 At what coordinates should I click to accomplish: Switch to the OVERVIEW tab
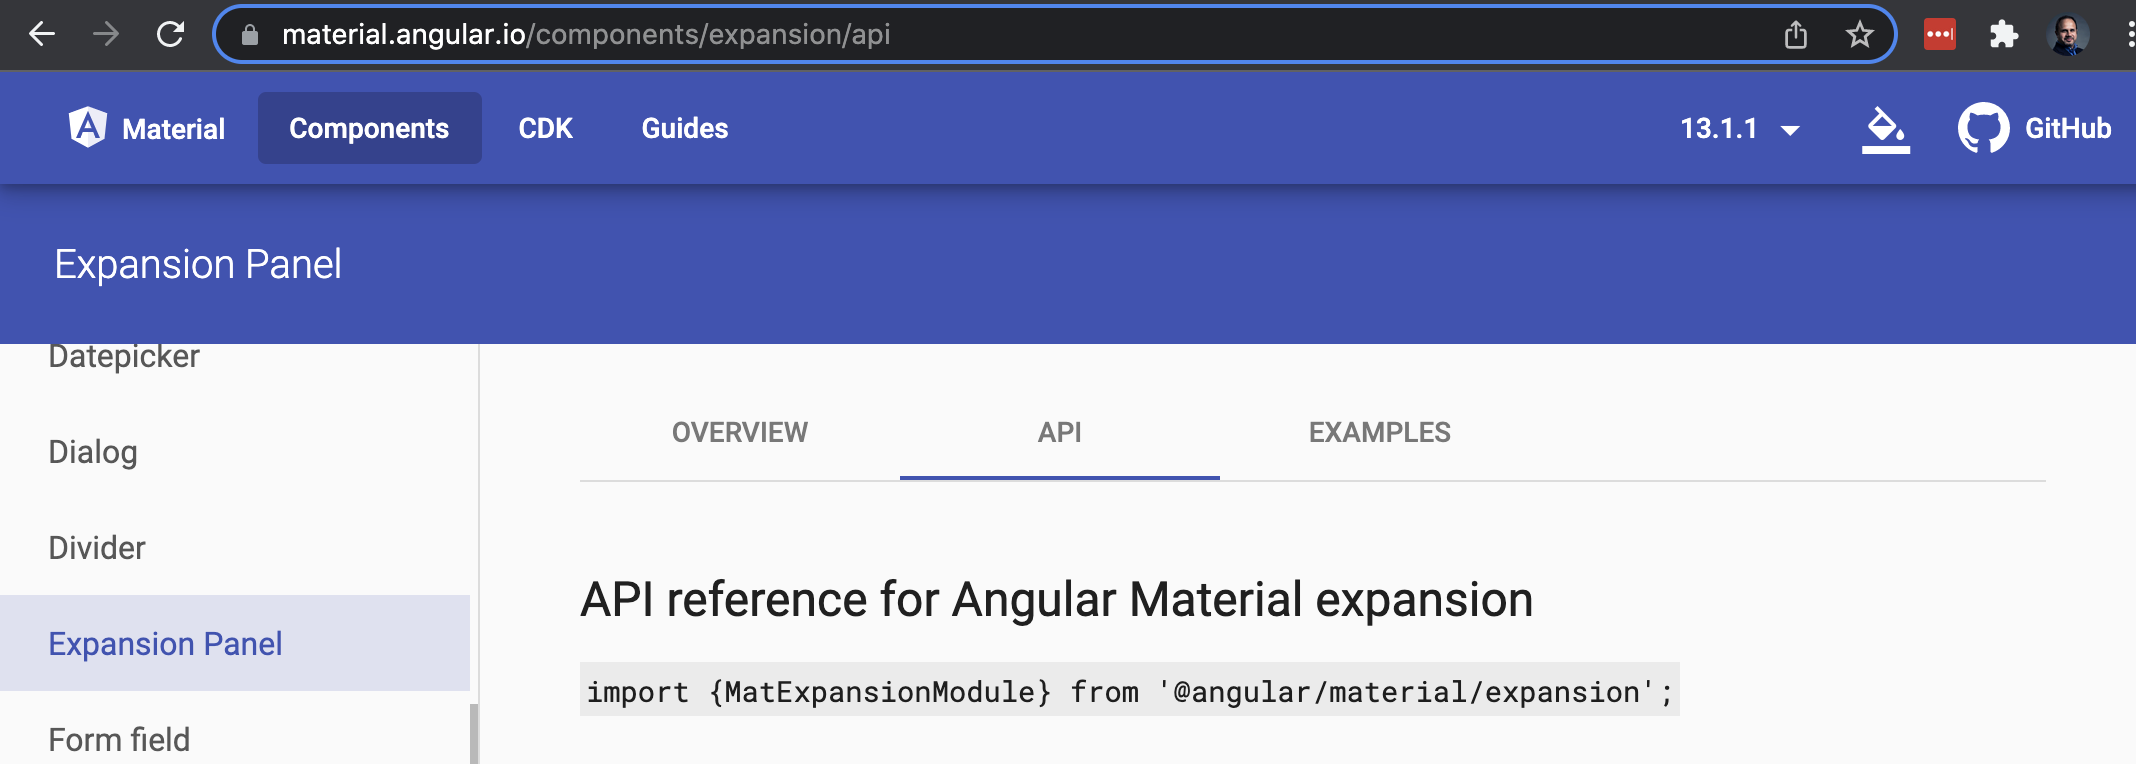tap(740, 432)
